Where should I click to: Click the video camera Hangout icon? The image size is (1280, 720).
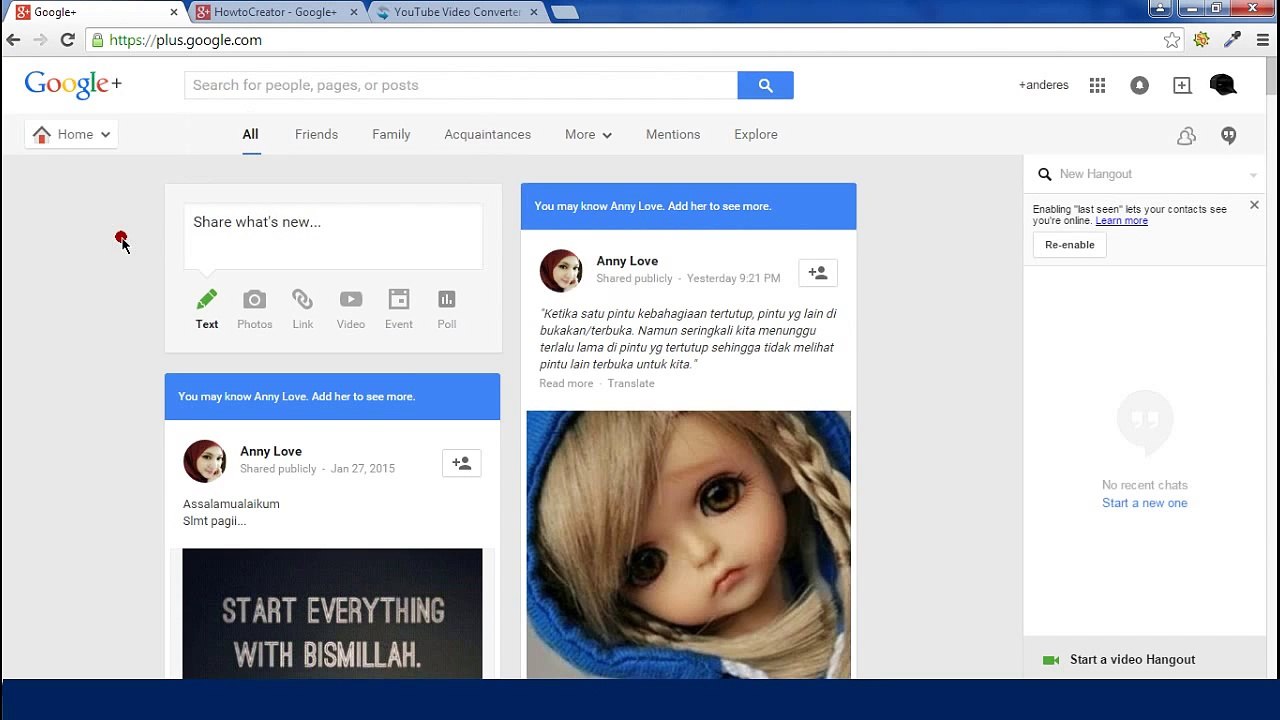pos(1051,660)
